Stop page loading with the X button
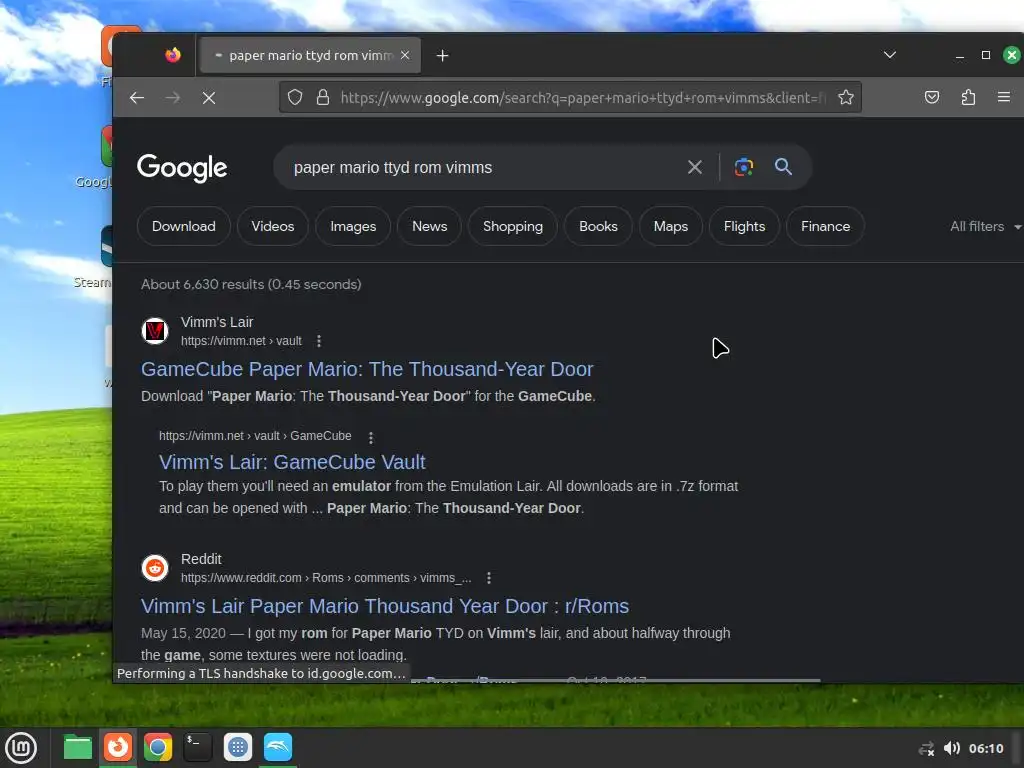 point(209,98)
